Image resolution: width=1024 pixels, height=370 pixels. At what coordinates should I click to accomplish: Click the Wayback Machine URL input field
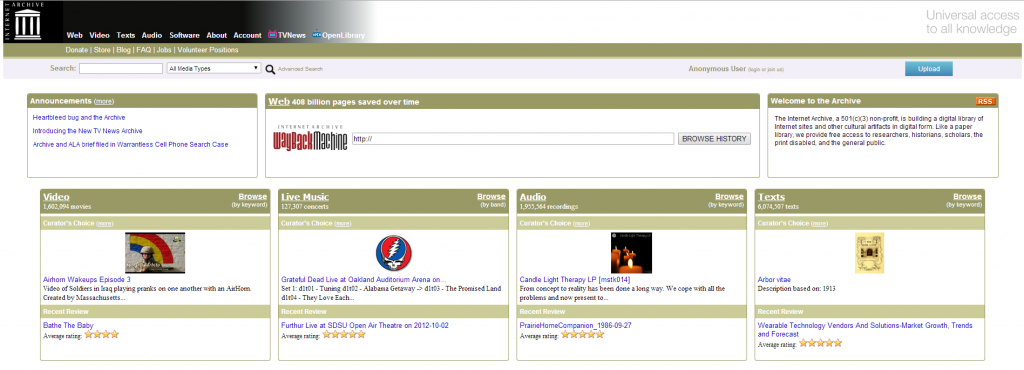(x=512, y=139)
